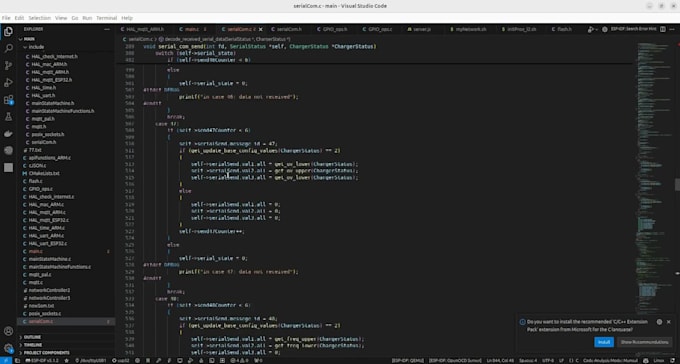Open the Extensions view
The image size is (680, 364).
tap(8, 100)
